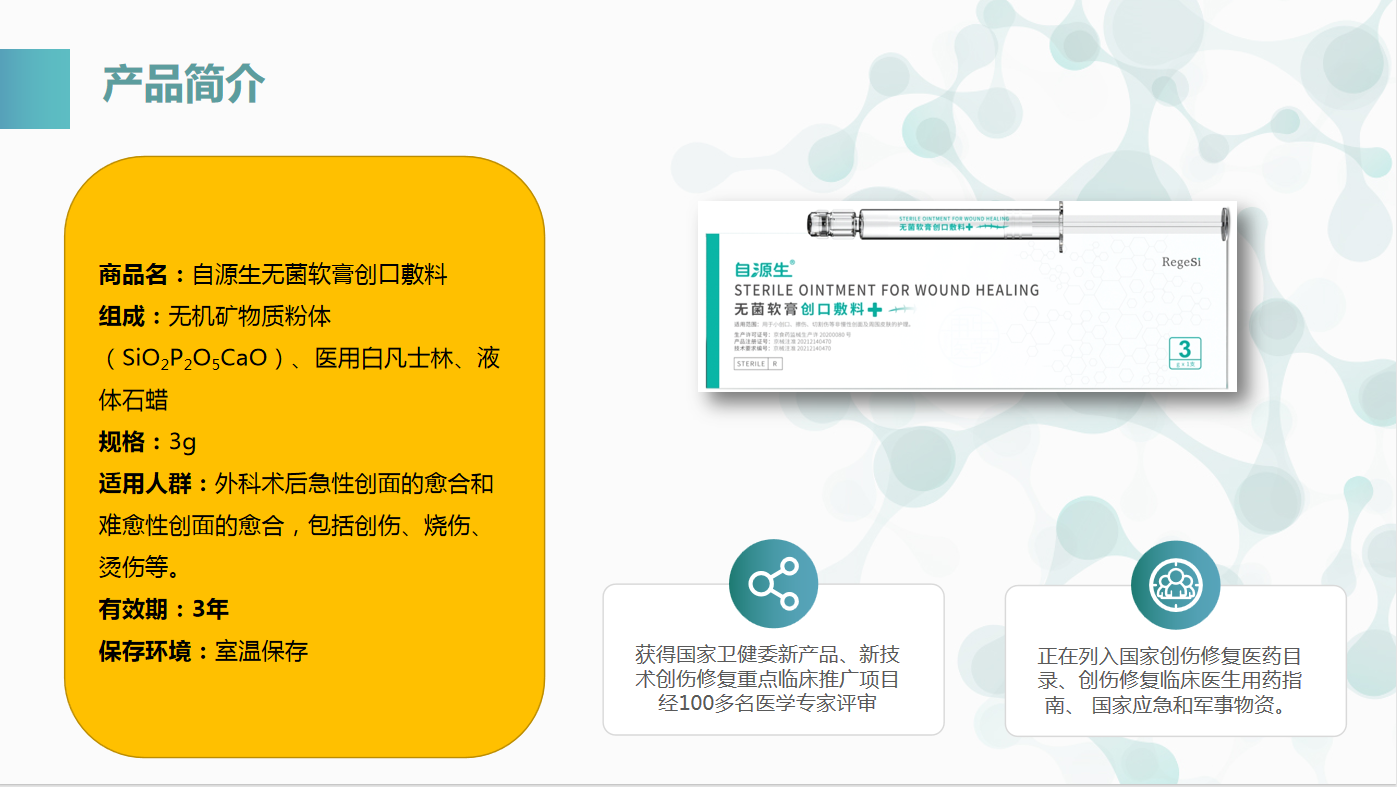Screen dimensions: 1397x787
Task: Select the SiO2P2O5CaO formula text
Action: 194,358
